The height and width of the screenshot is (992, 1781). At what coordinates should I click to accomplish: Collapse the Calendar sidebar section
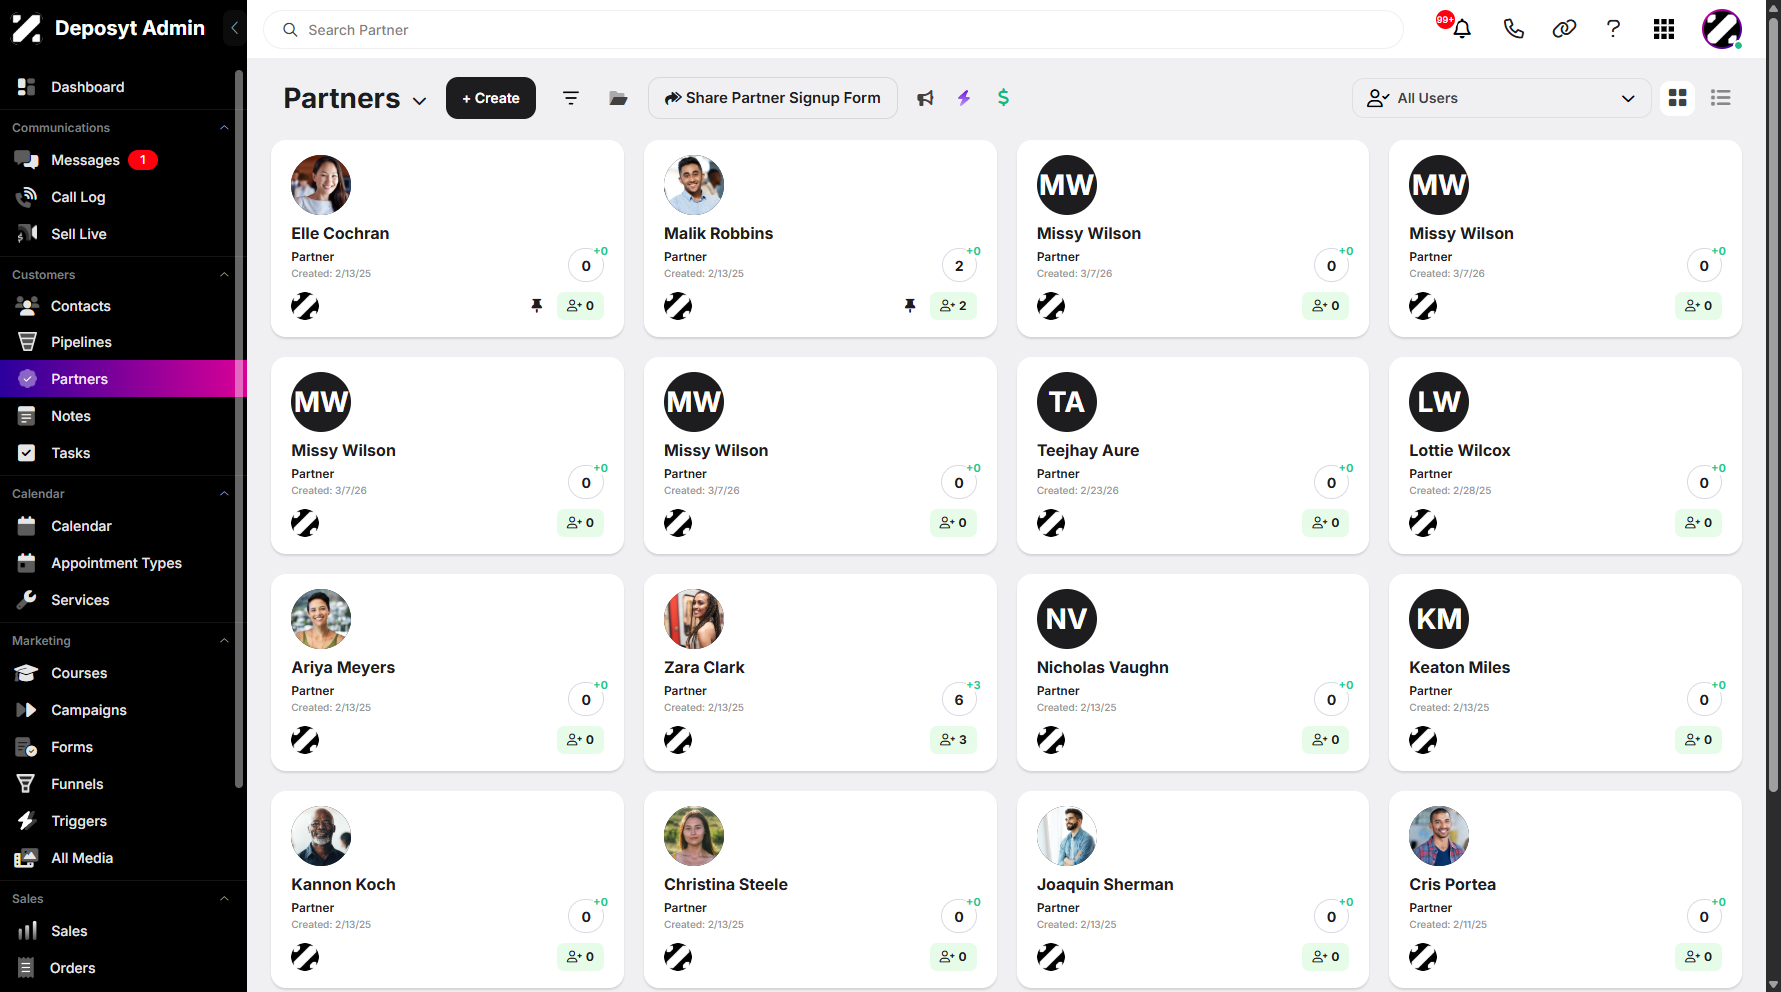coord(224,494)
